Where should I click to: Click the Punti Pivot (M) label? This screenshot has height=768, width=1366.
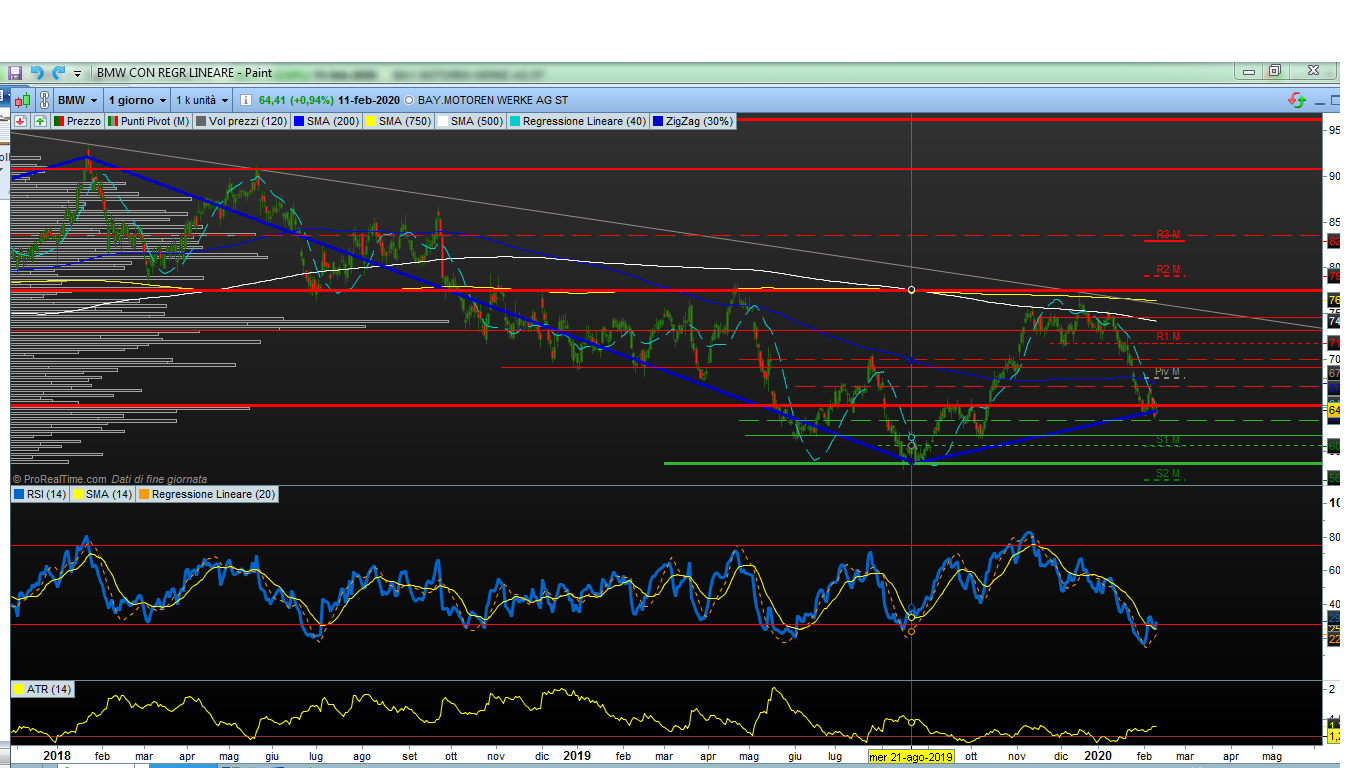(x=154, y=121)
